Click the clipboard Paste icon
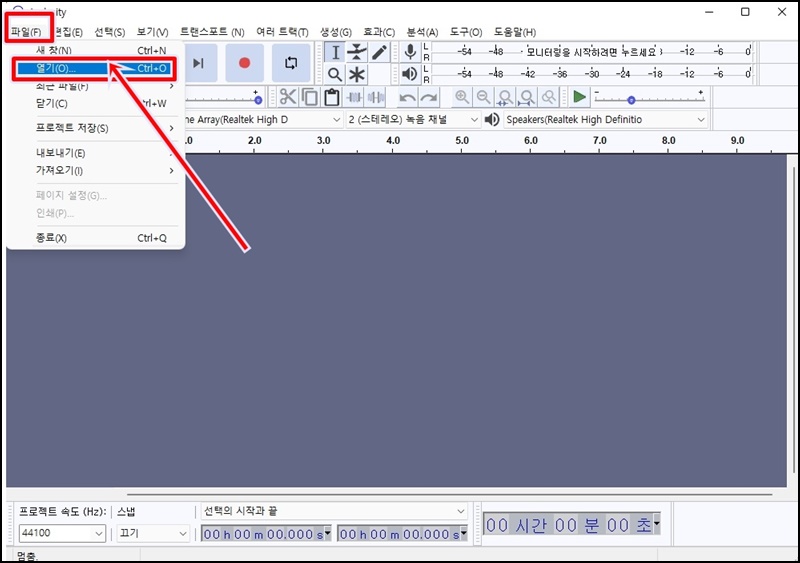The width and height of the screenshot is (800, 563). [x=332, y=97]
